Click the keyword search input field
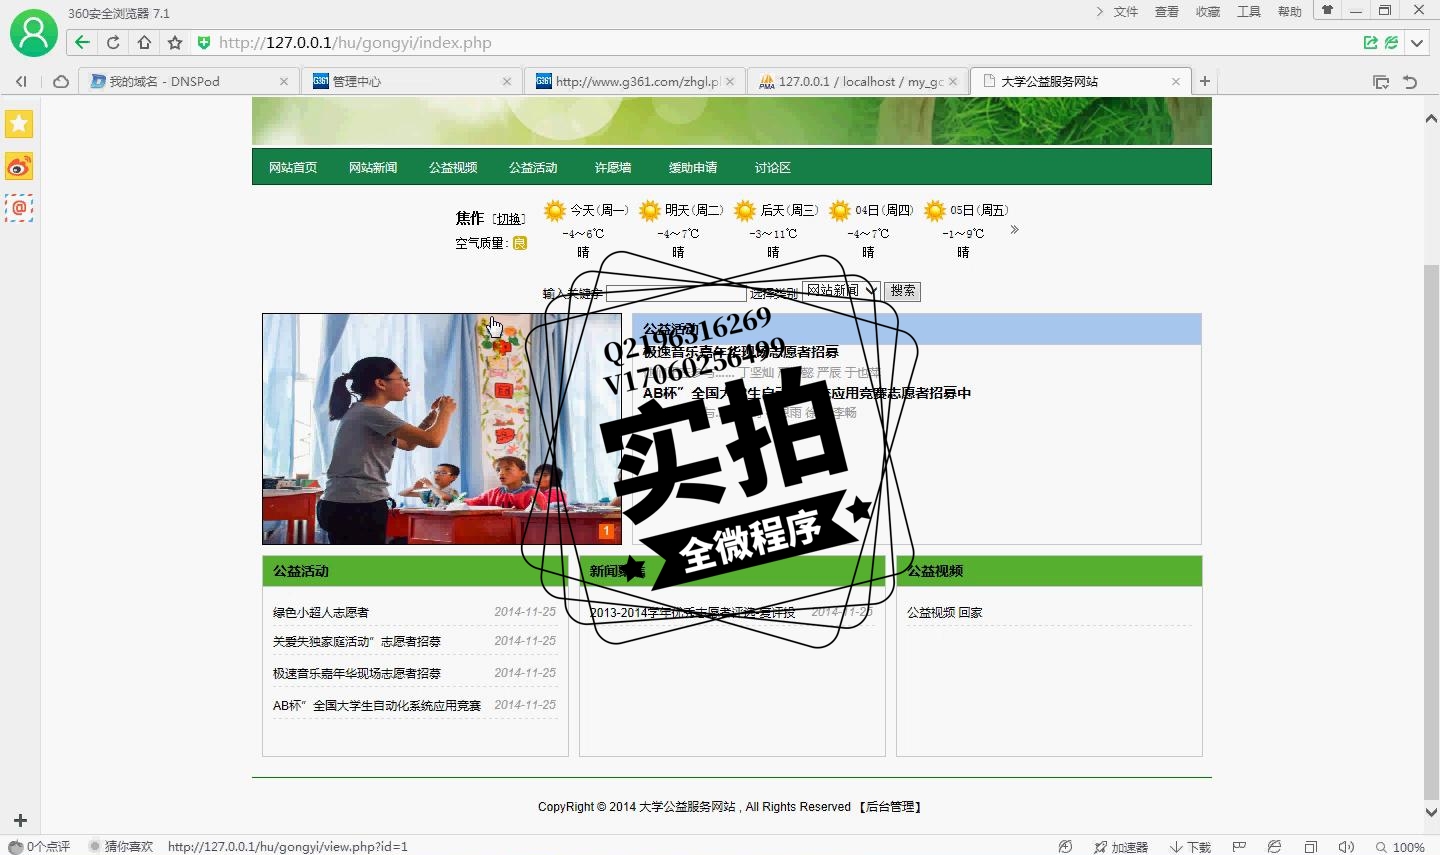The image size is (1440, 855). (676, 293)
